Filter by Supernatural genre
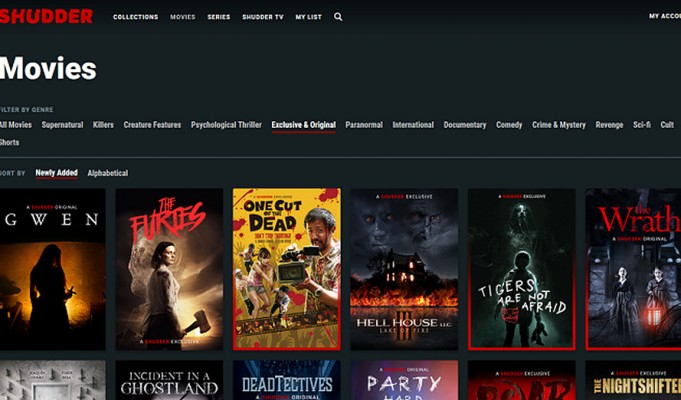The width and height of the screenshot is (681, 400). tap(63, 125)
